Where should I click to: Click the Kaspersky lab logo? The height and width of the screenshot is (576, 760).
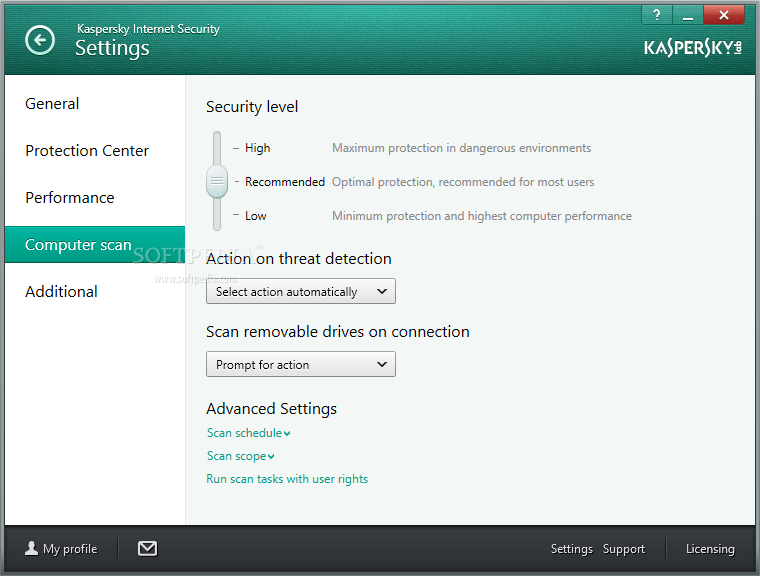(693, 48)
